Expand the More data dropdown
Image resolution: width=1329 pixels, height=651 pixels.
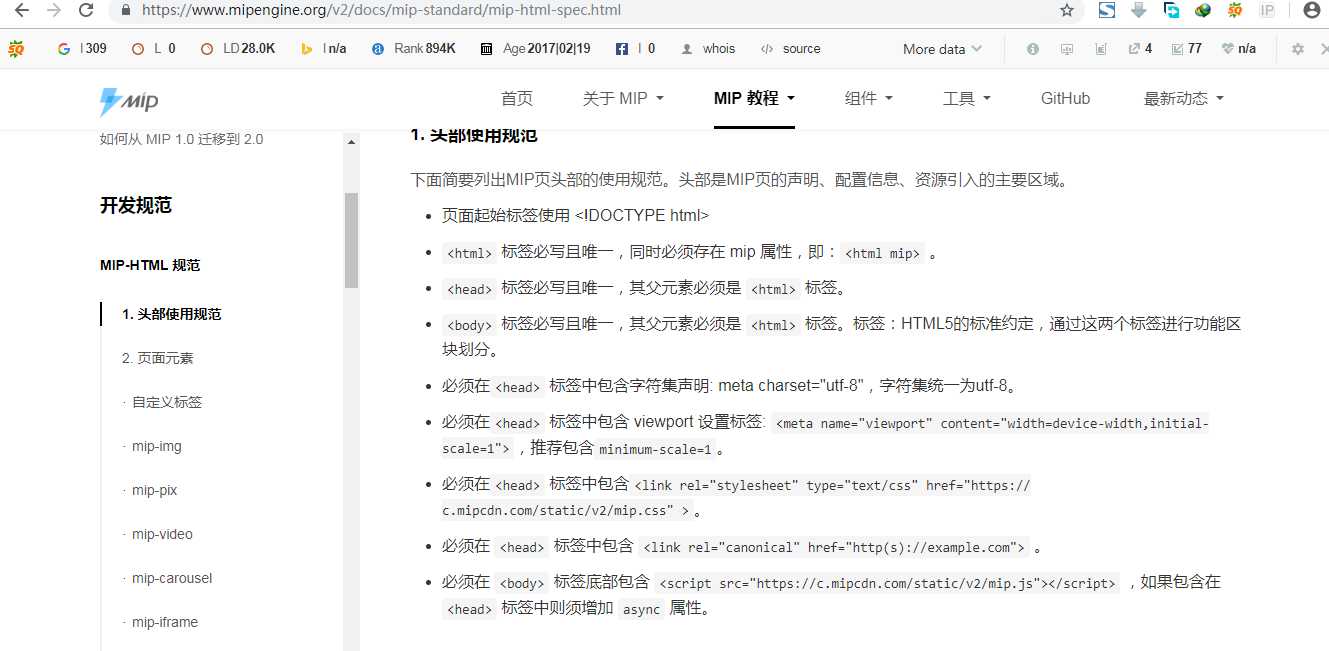point(942,48)
